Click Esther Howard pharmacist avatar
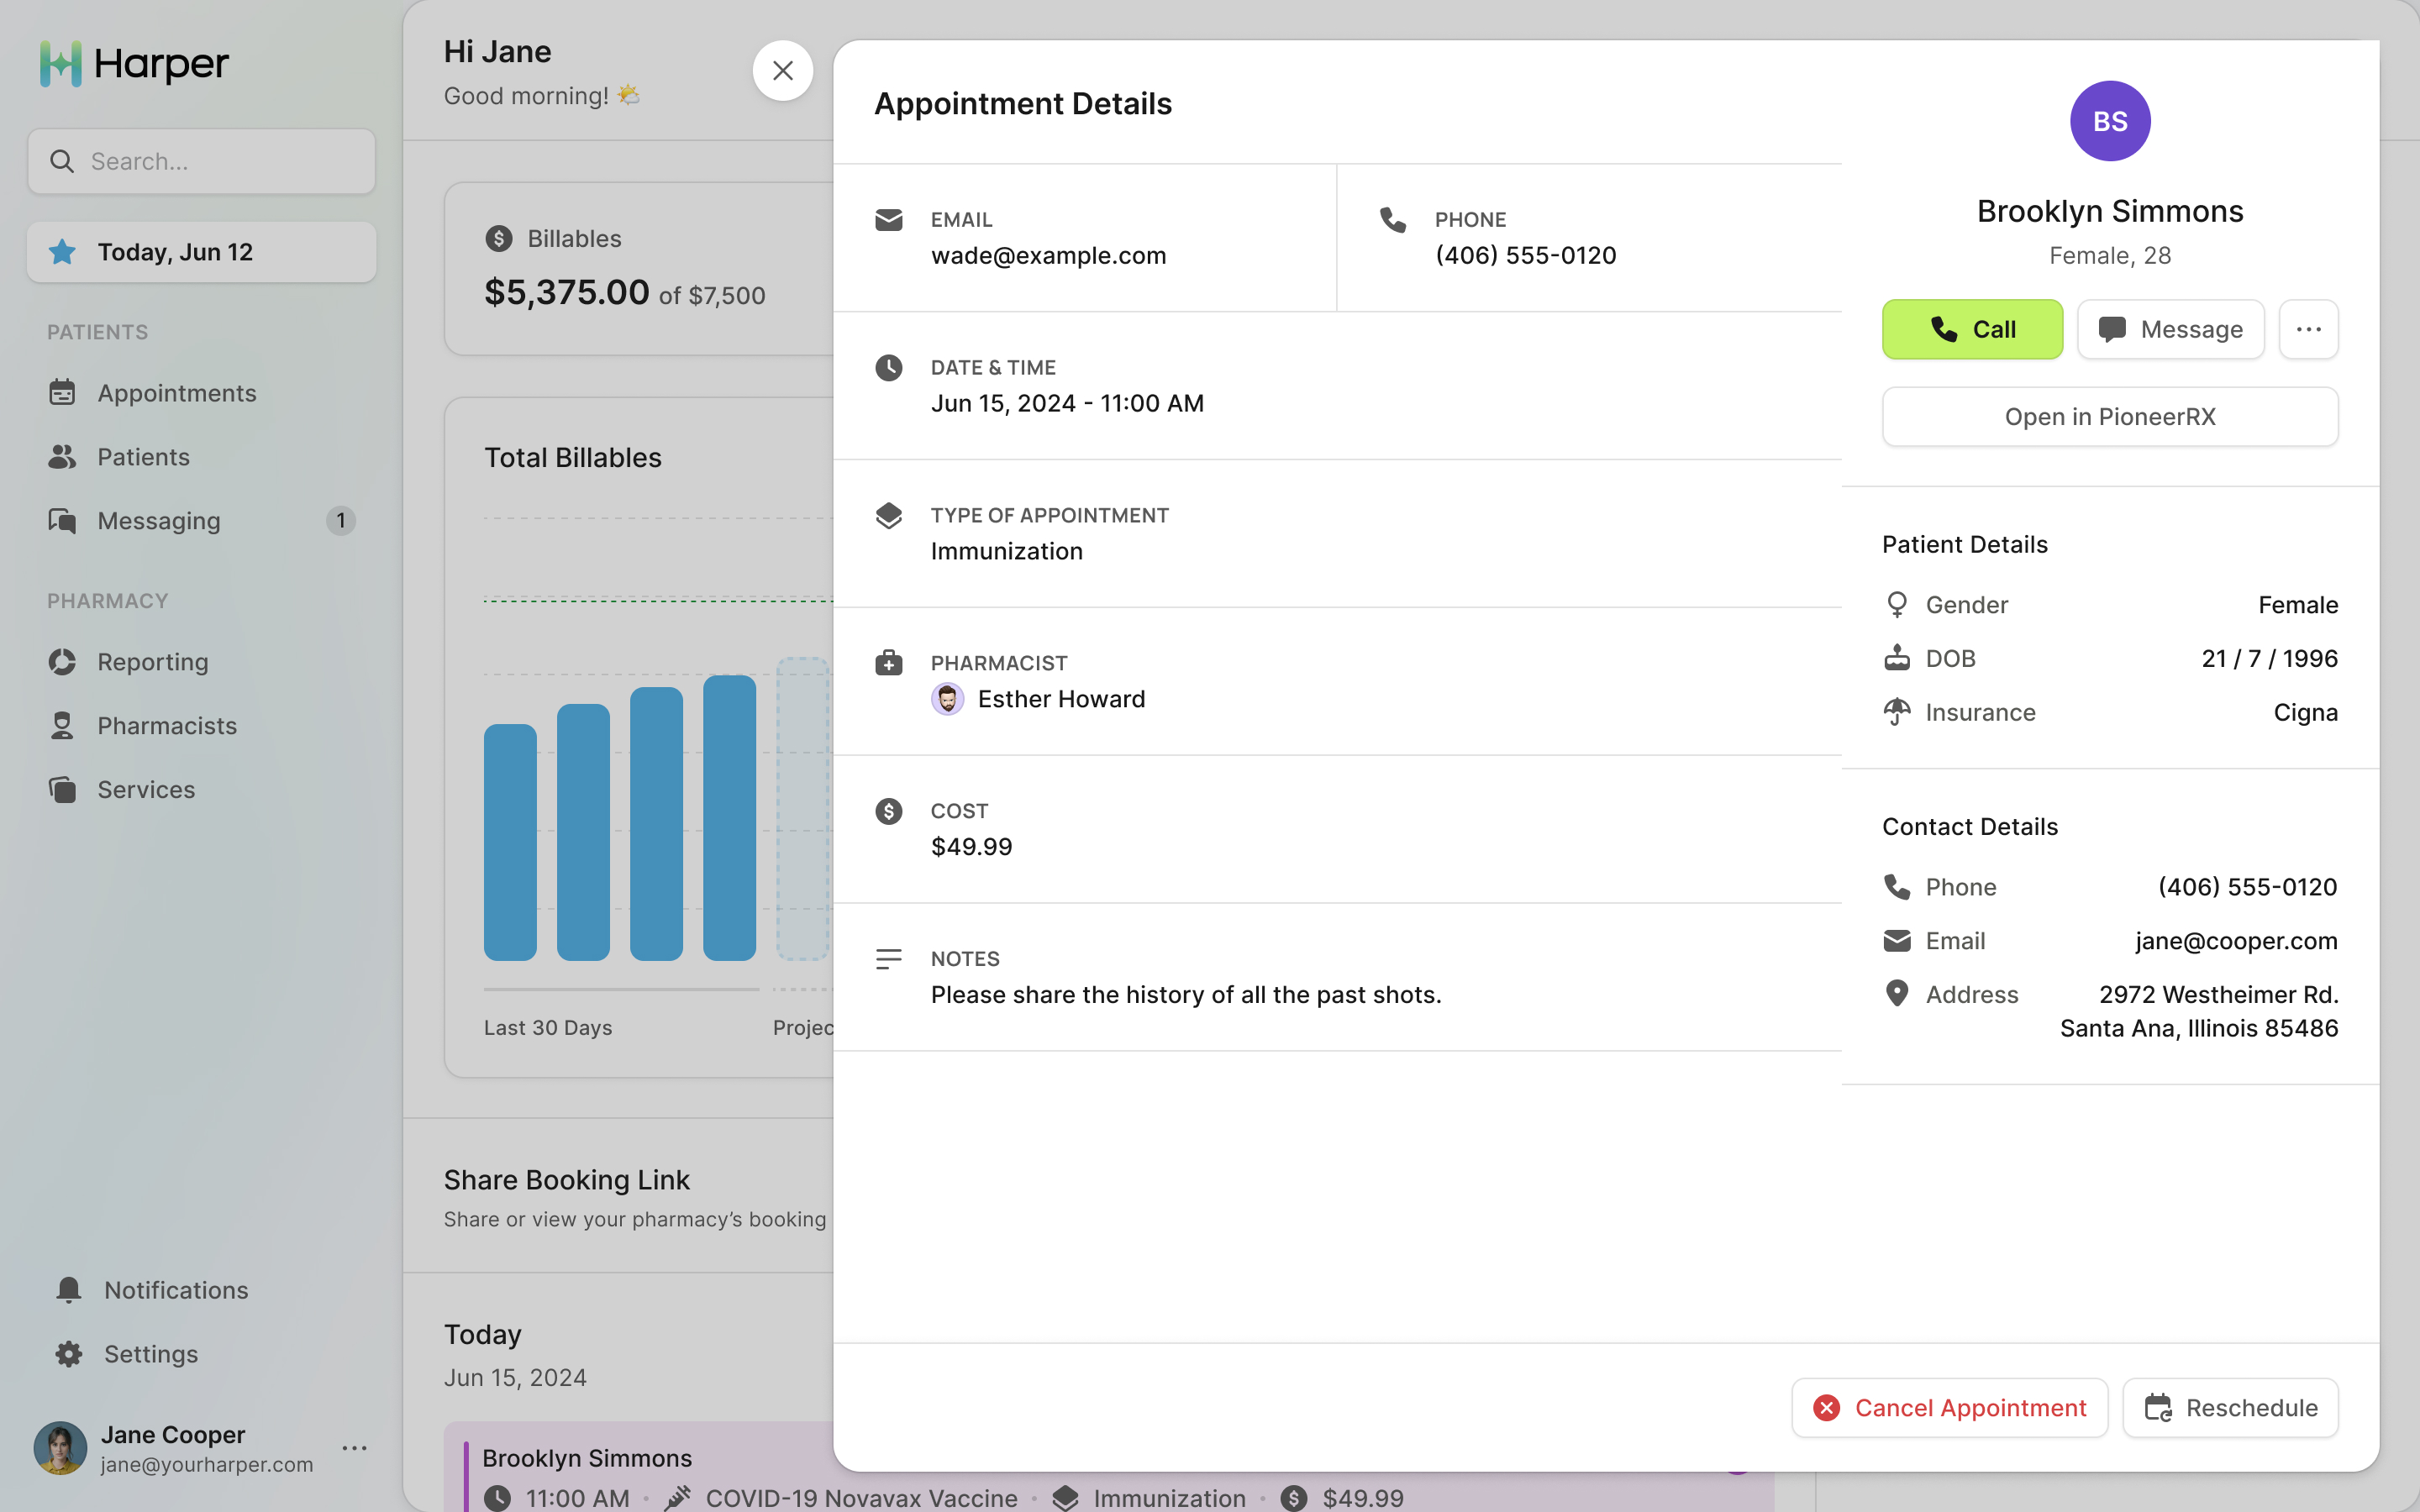This screenshot has height=1512, width=2420. [947, 699]
